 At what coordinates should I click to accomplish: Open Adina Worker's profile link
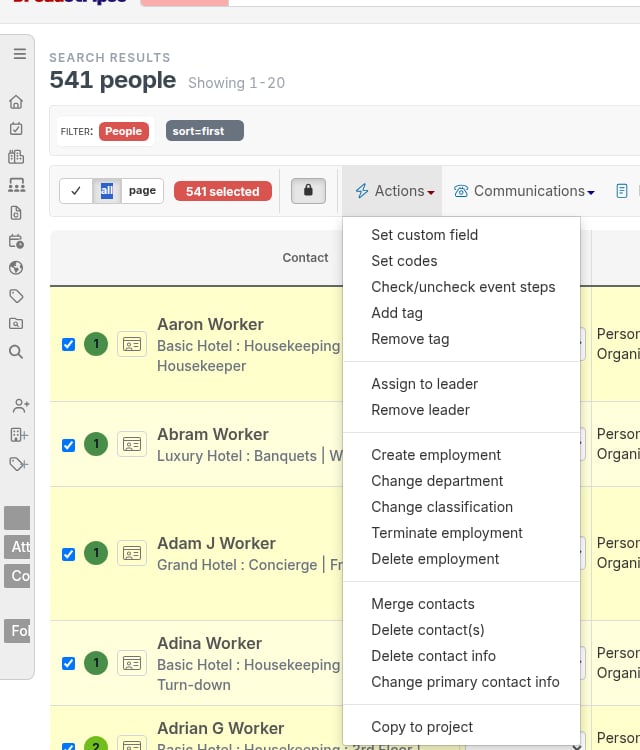[x=210, y=643]
